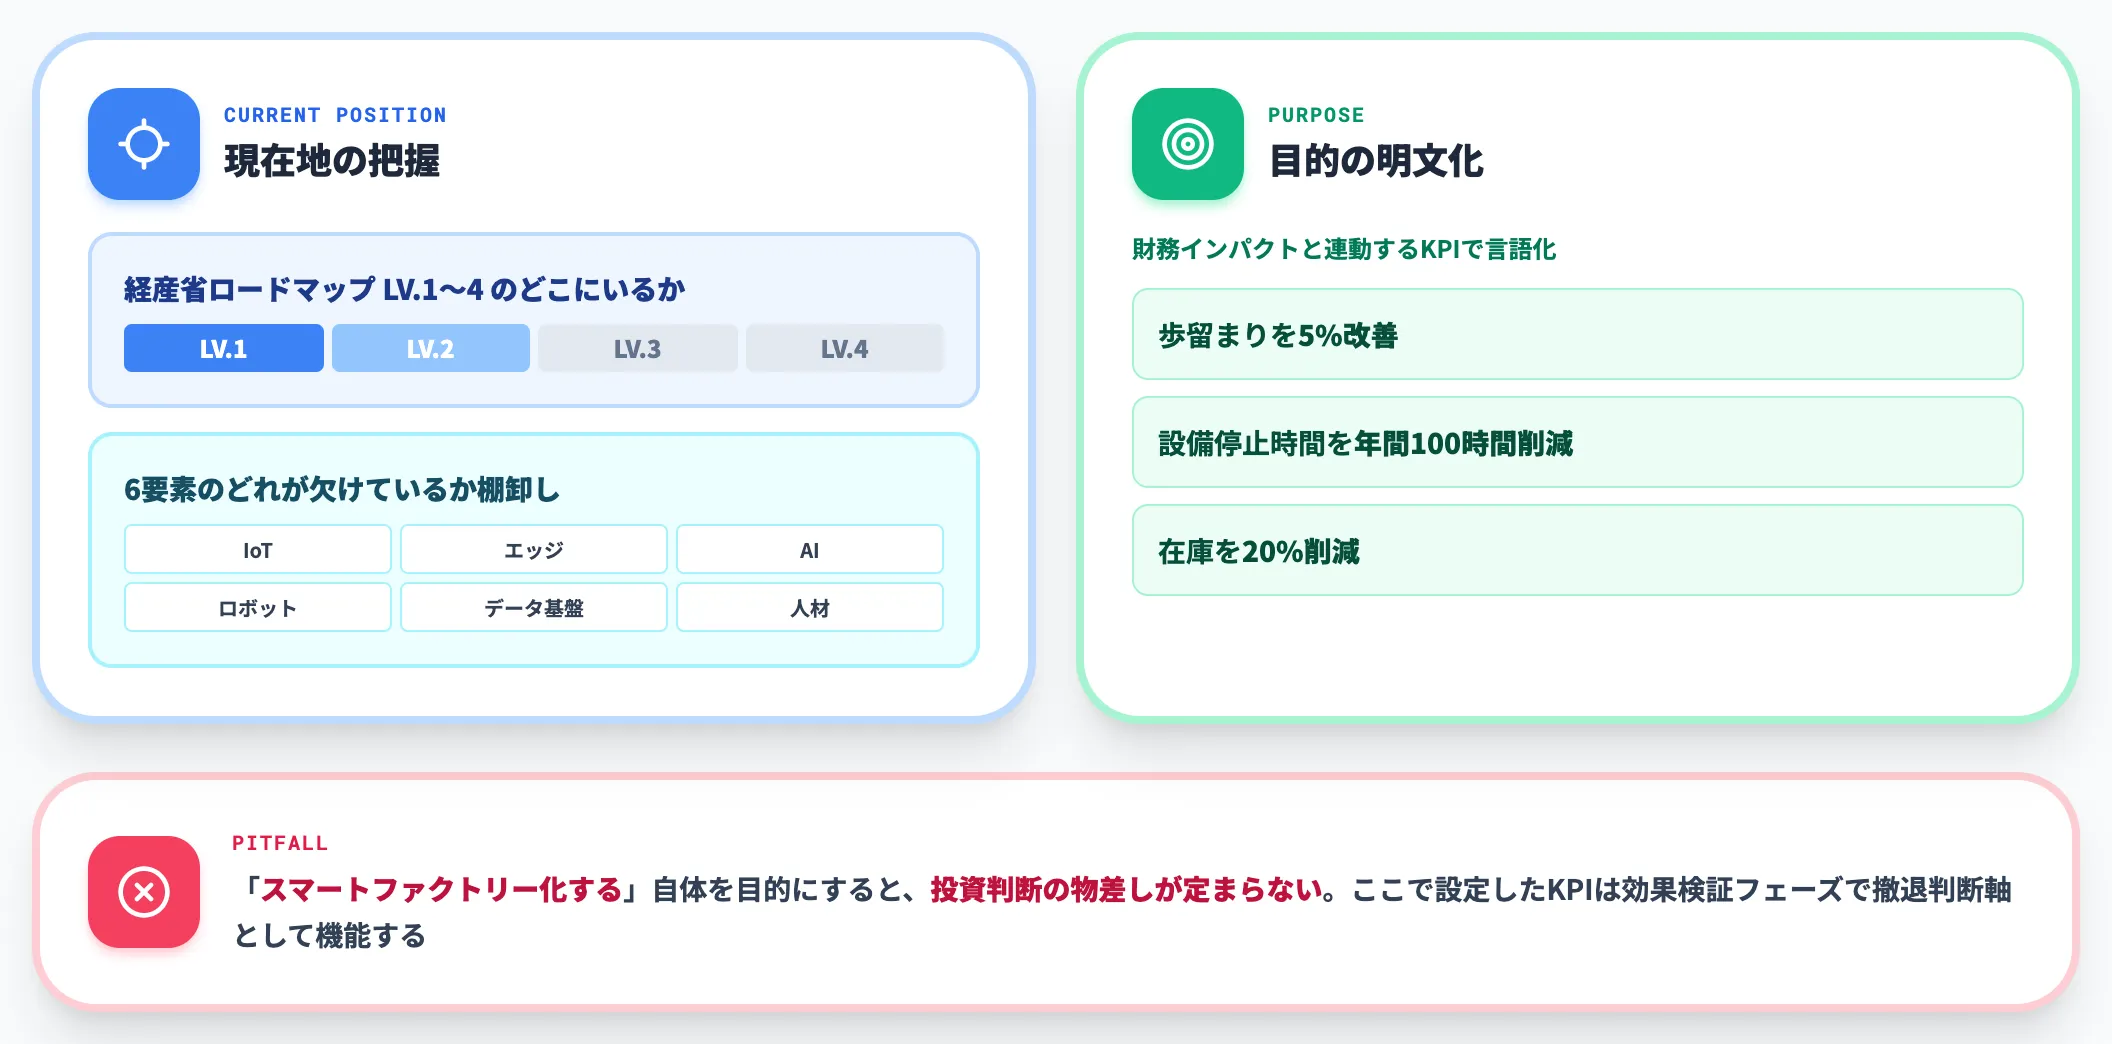Viewport: 2112px width, 1044px height.
Task: Click the 現在地の把握 heading
Action: point(332,161)
